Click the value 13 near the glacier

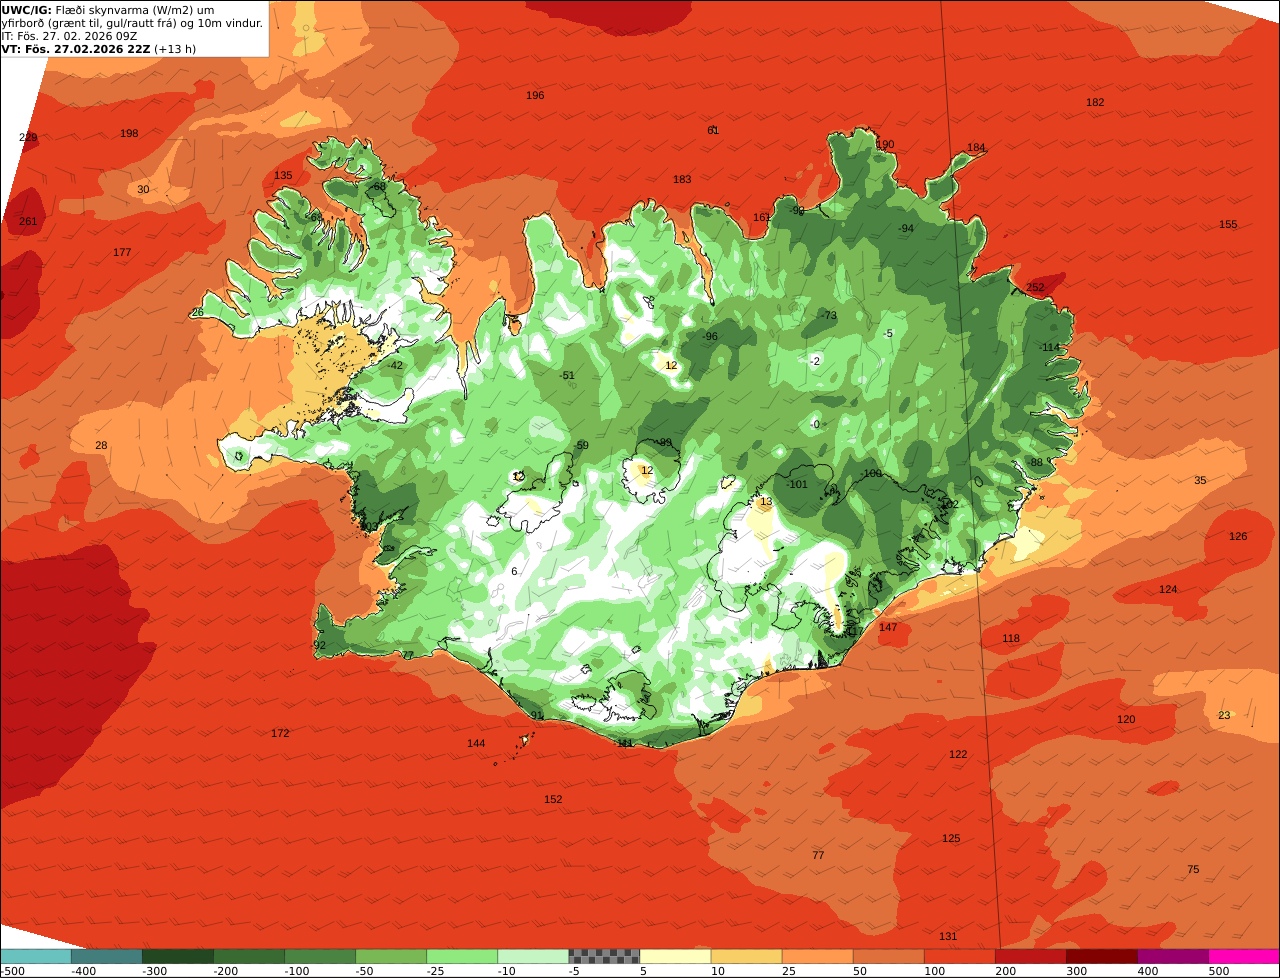pos(767,501)
